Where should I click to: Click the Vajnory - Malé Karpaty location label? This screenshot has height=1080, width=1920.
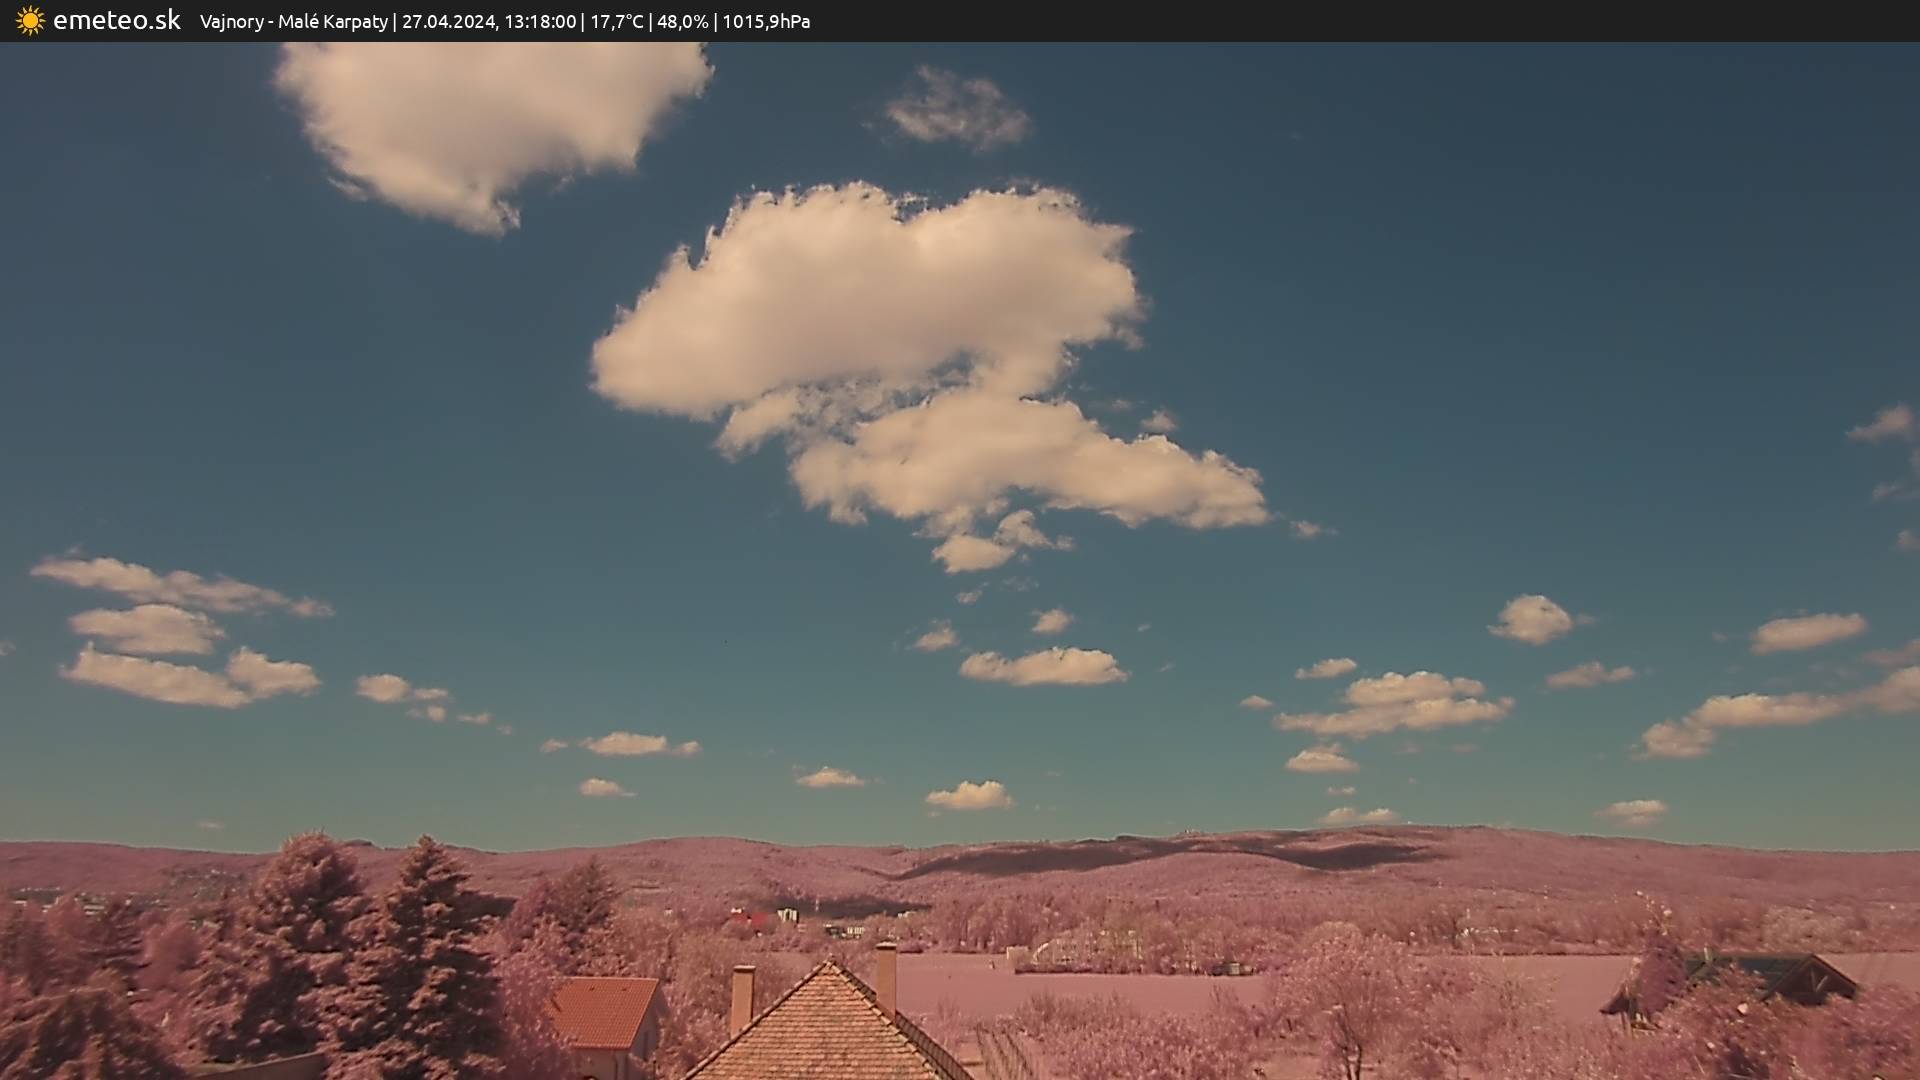click(293, 21)
